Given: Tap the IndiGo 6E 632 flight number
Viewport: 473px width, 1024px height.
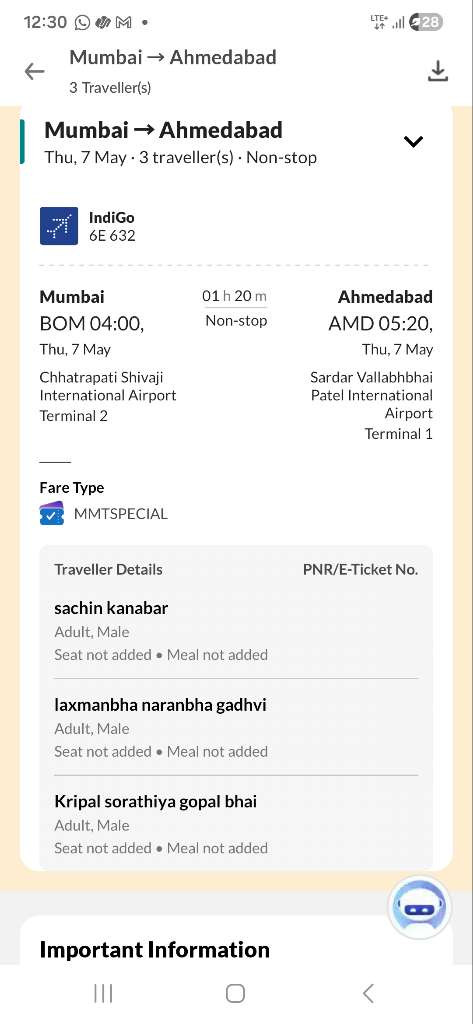Looking at the screenshot, I should click(112, 236).
